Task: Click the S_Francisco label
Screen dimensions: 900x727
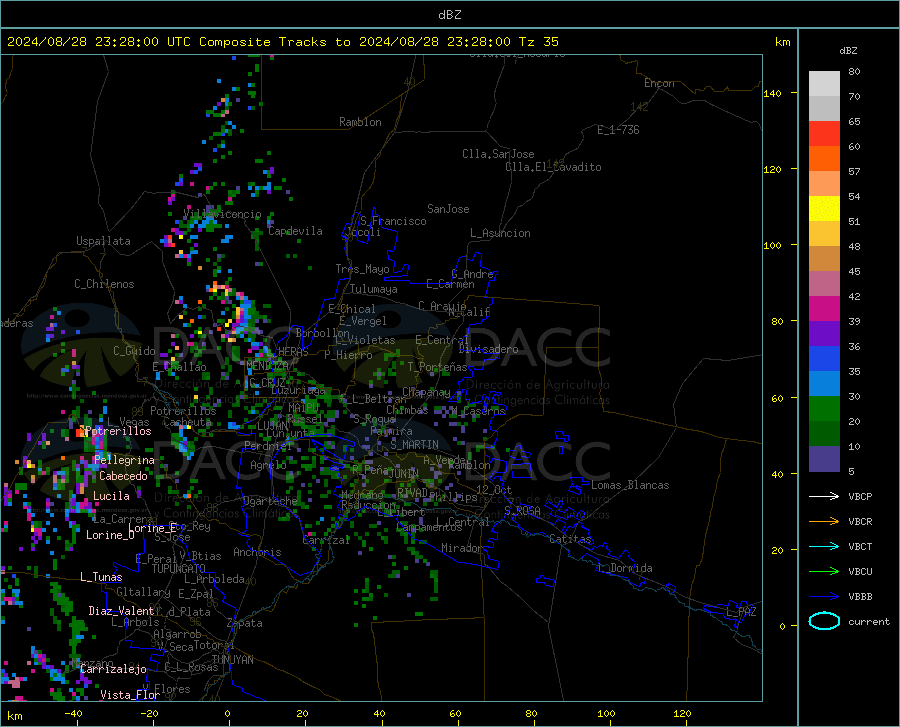Action: click(x=393, y=221)
